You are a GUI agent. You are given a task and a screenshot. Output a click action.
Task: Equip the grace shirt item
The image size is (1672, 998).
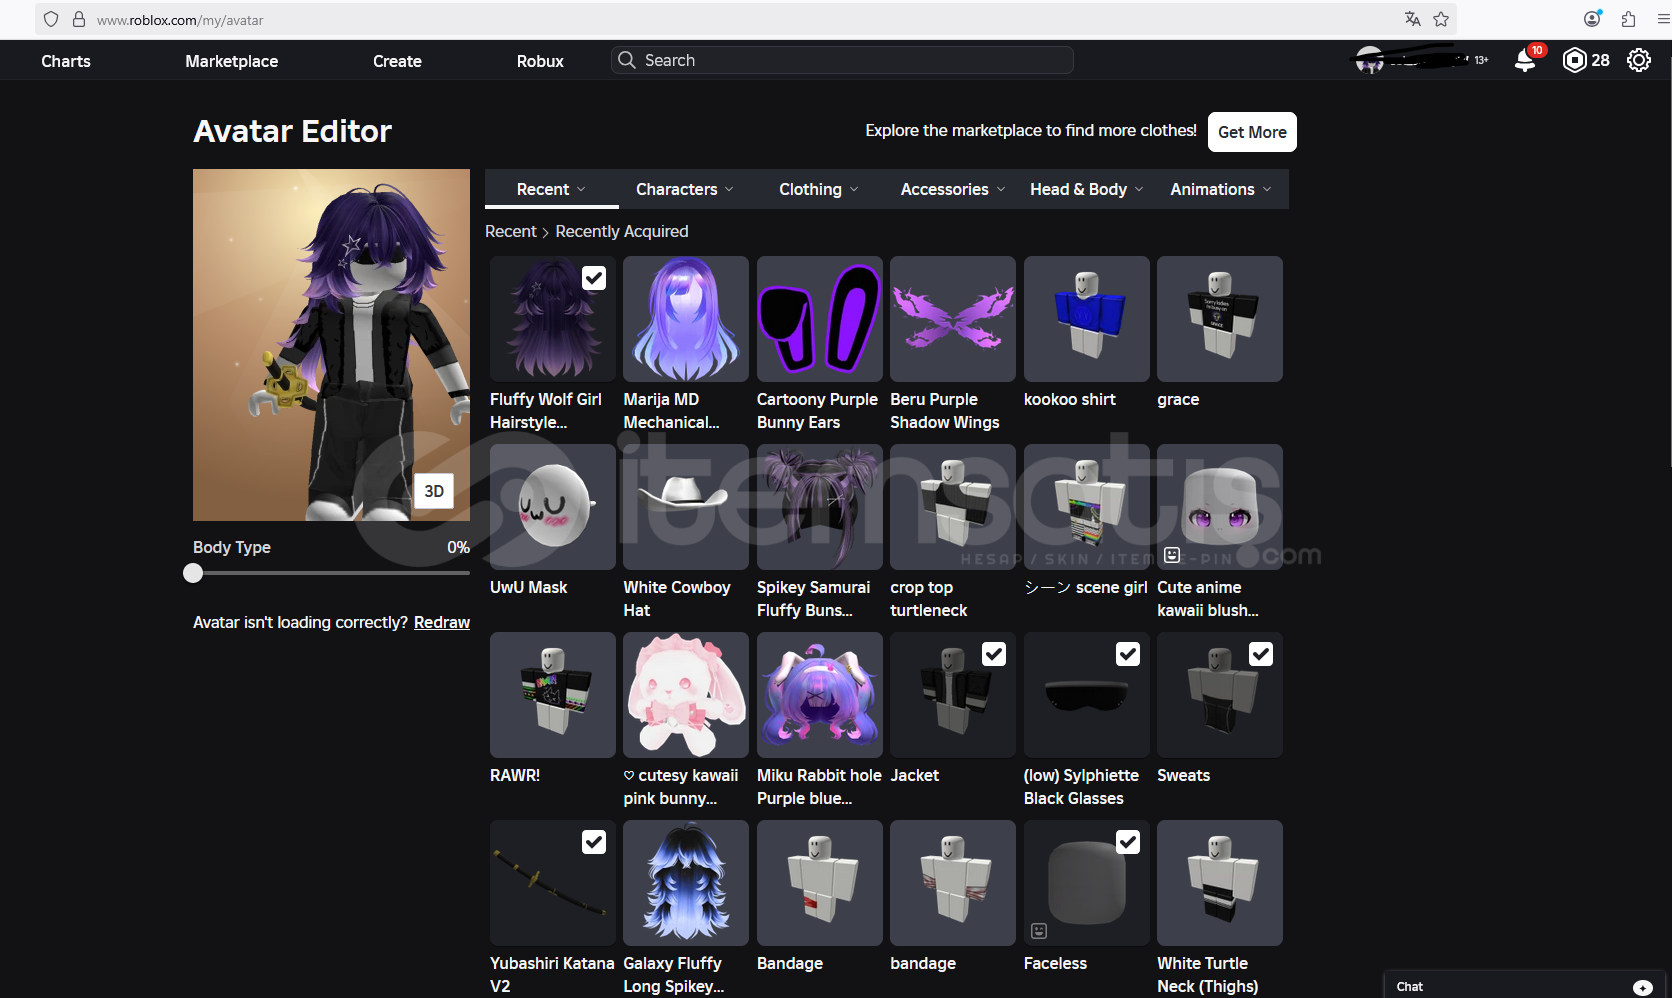[1220, 319]
